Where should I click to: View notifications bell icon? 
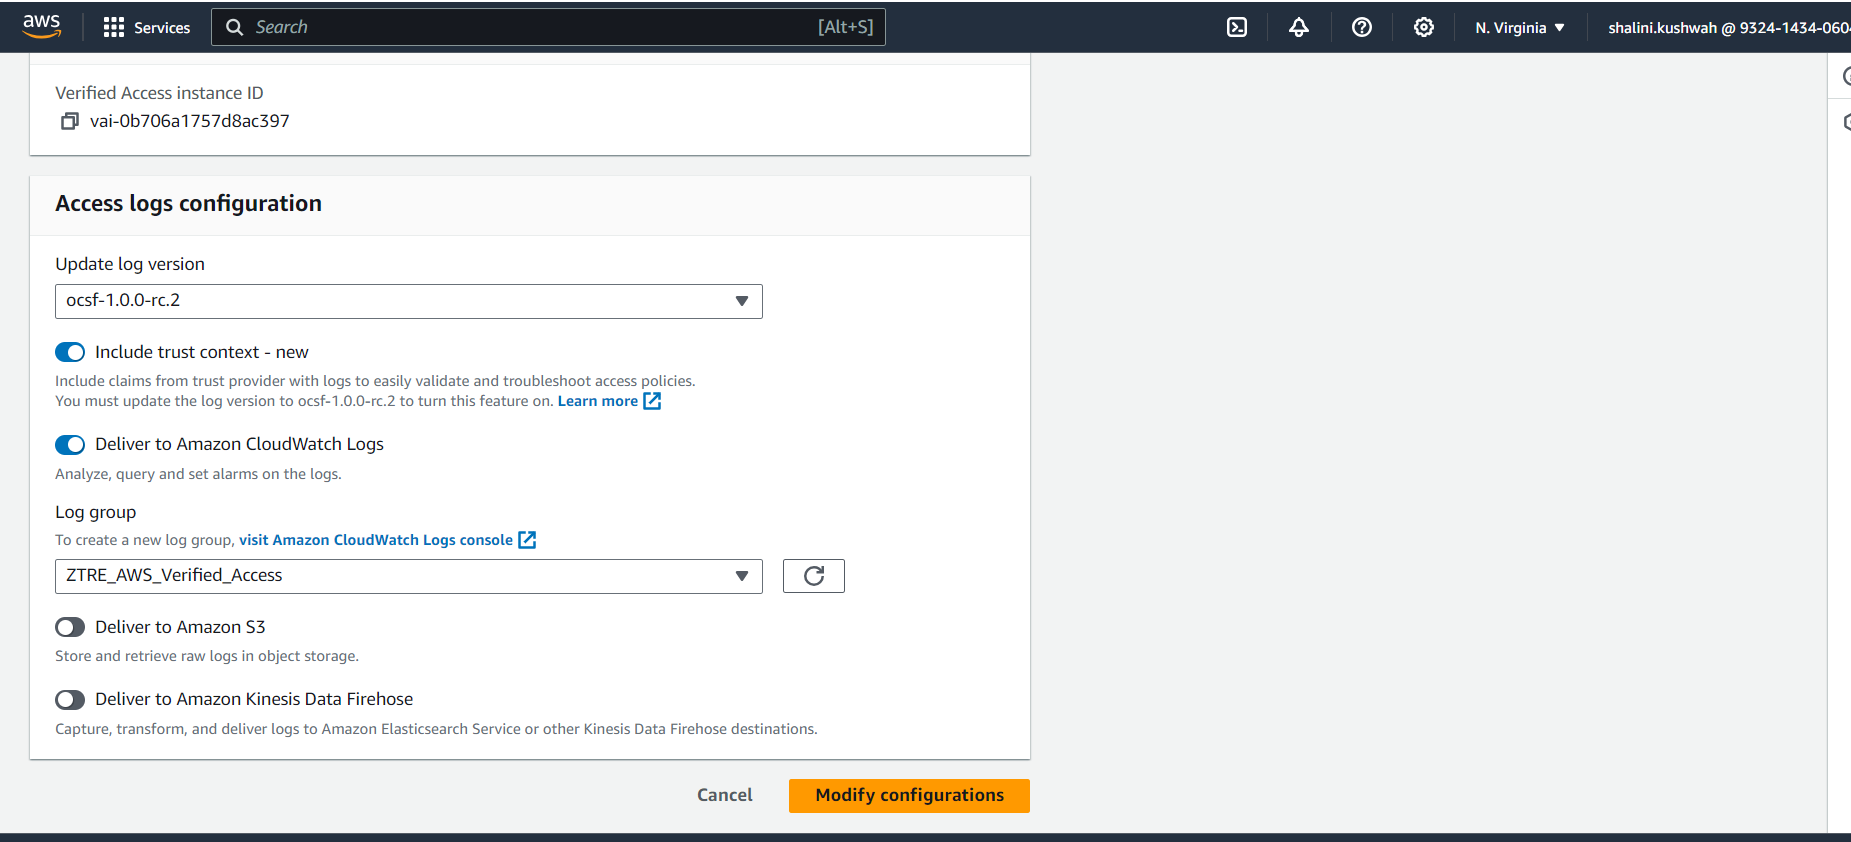[x=1299, y=28]
